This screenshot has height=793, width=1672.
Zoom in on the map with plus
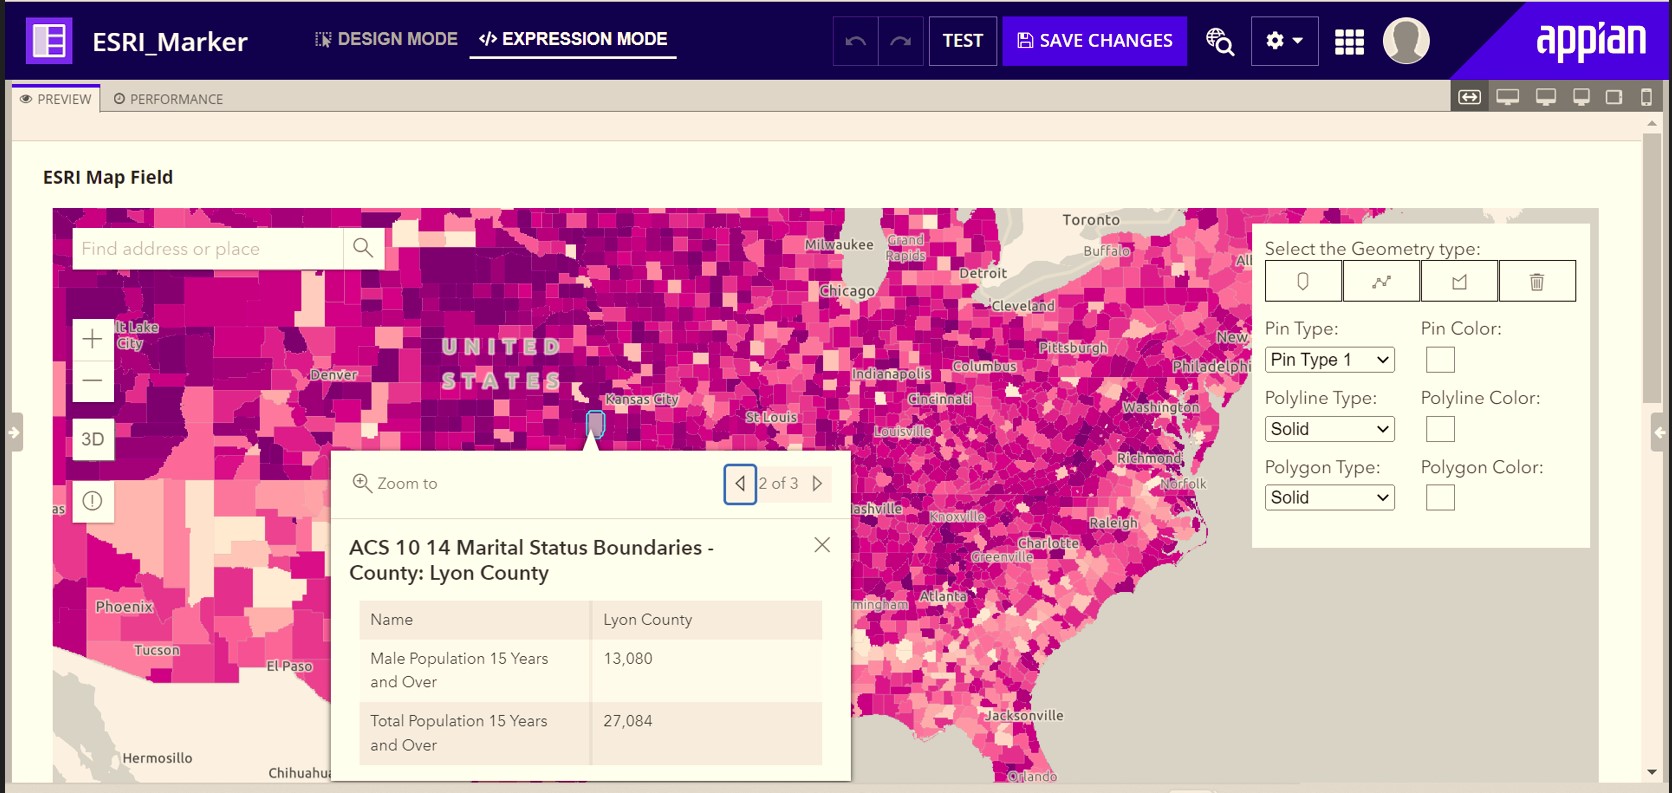pyautogui.click(x=92, y=339)
